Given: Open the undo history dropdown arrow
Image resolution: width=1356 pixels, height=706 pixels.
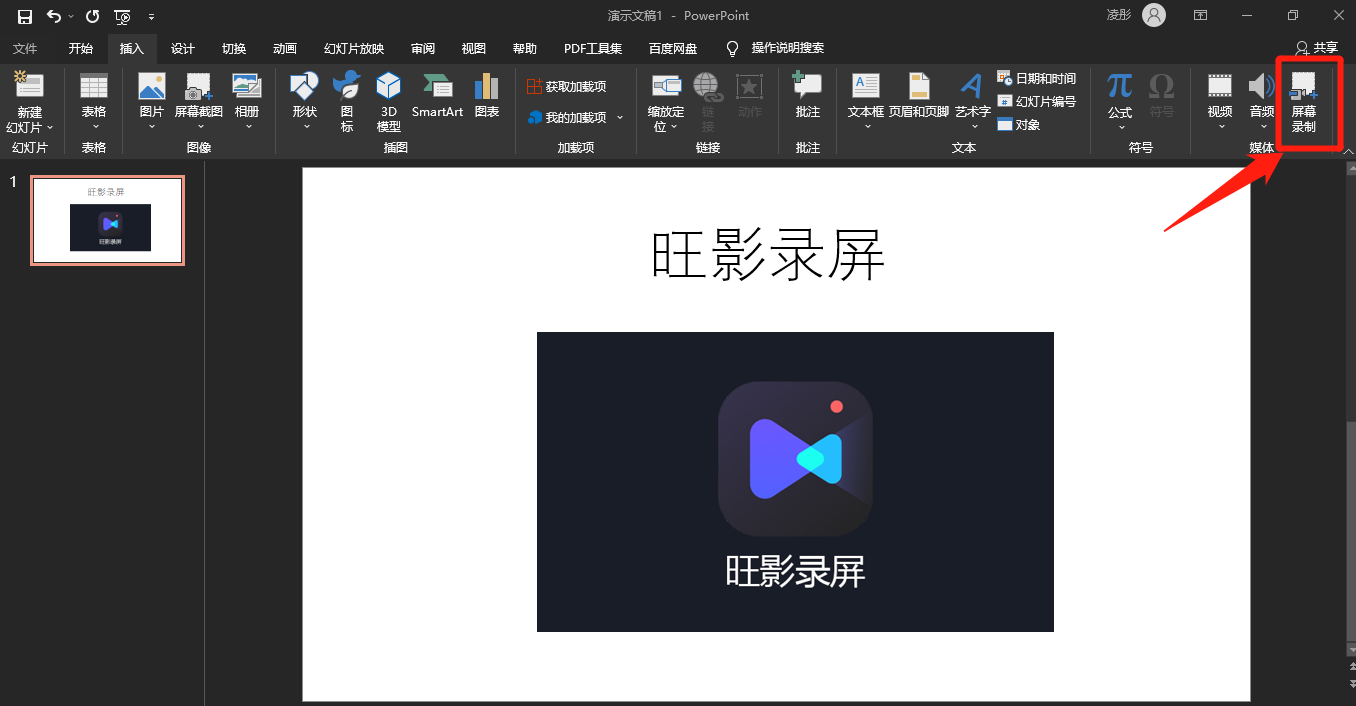Looking at the screenshot, I should (71, 17).
